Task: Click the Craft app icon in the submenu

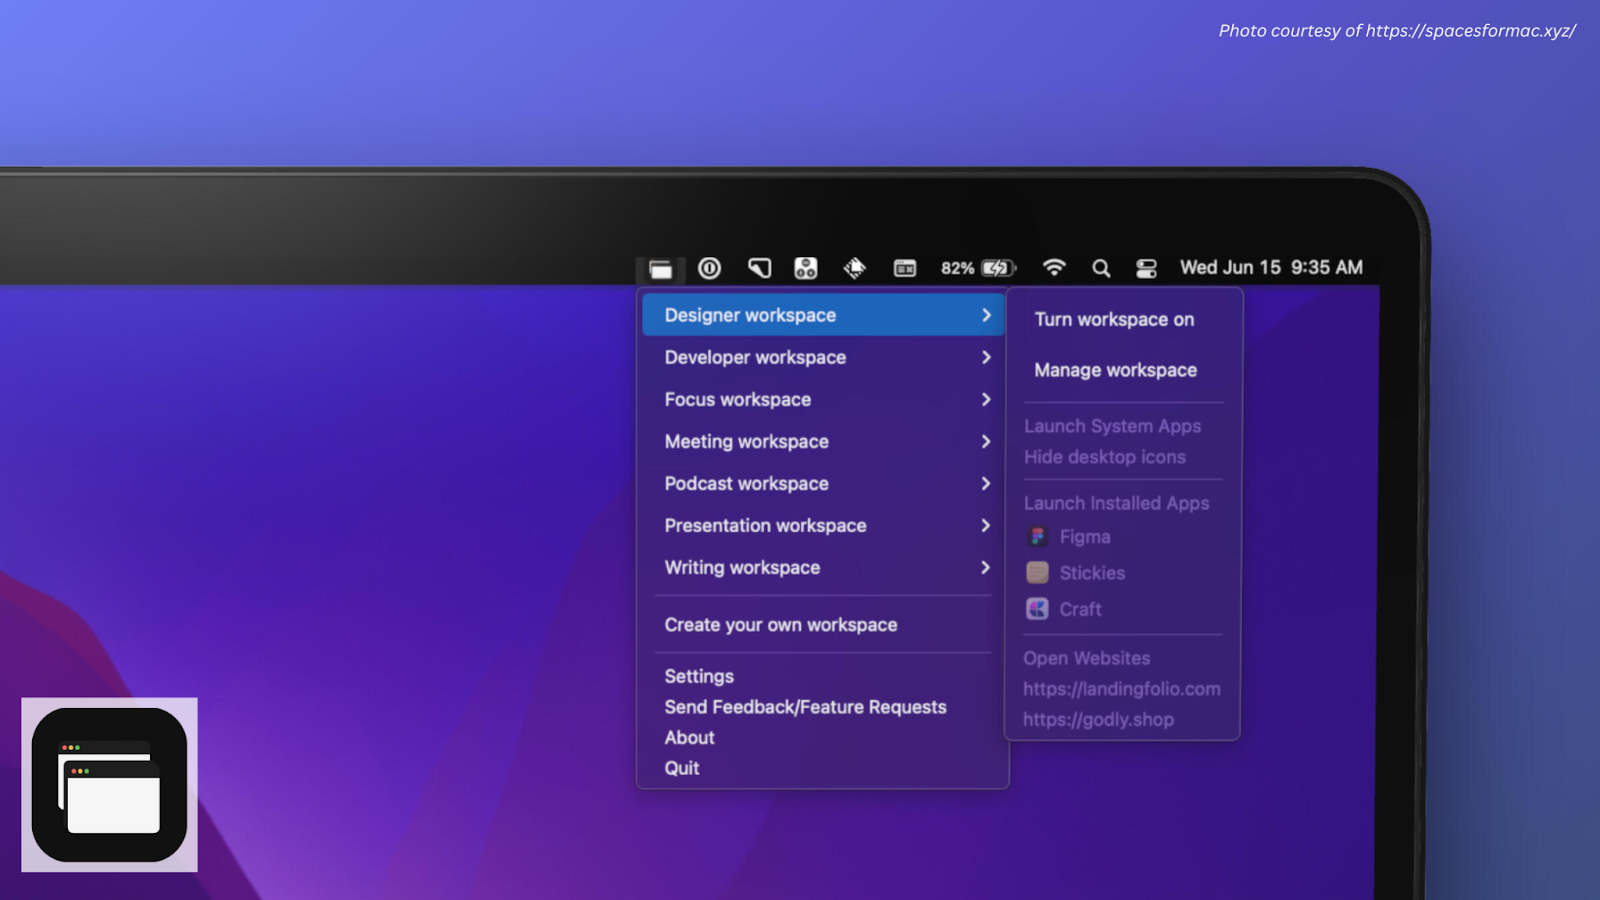Action: click(x=1038, y=609)
